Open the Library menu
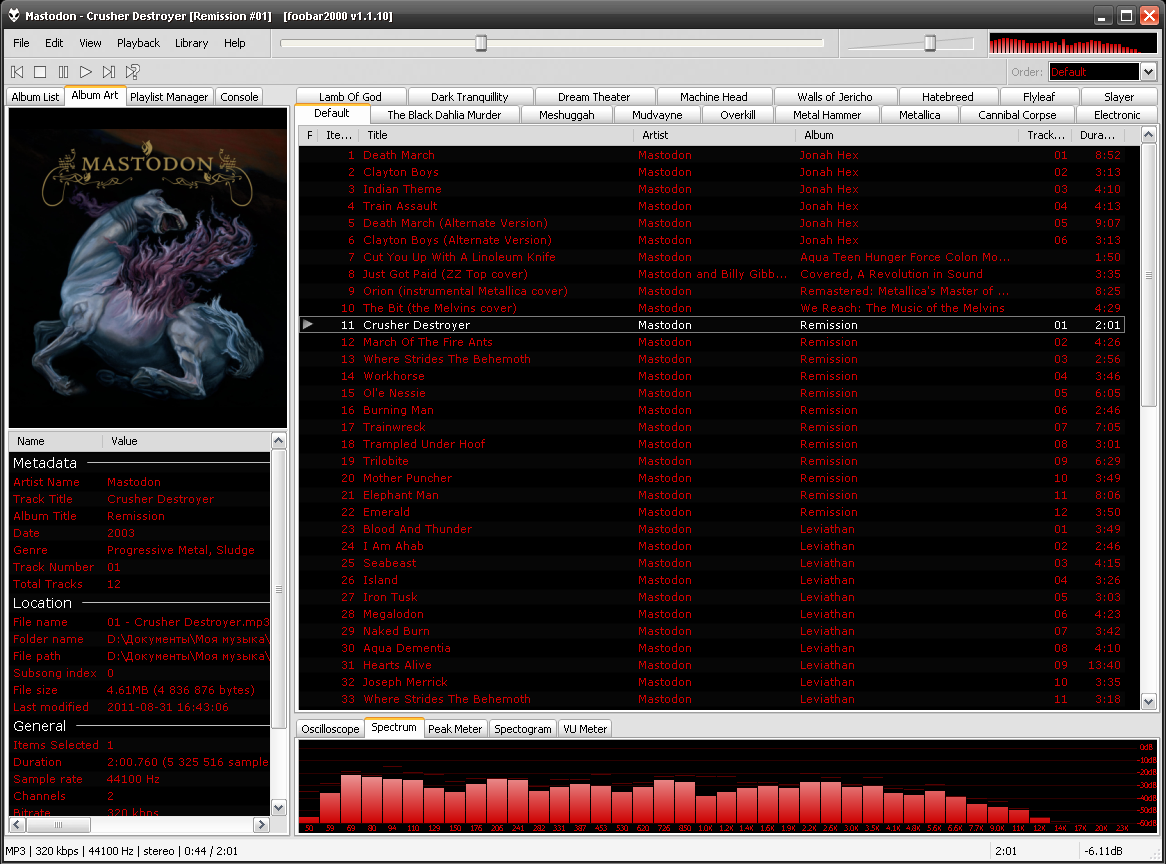 [191, 43]
